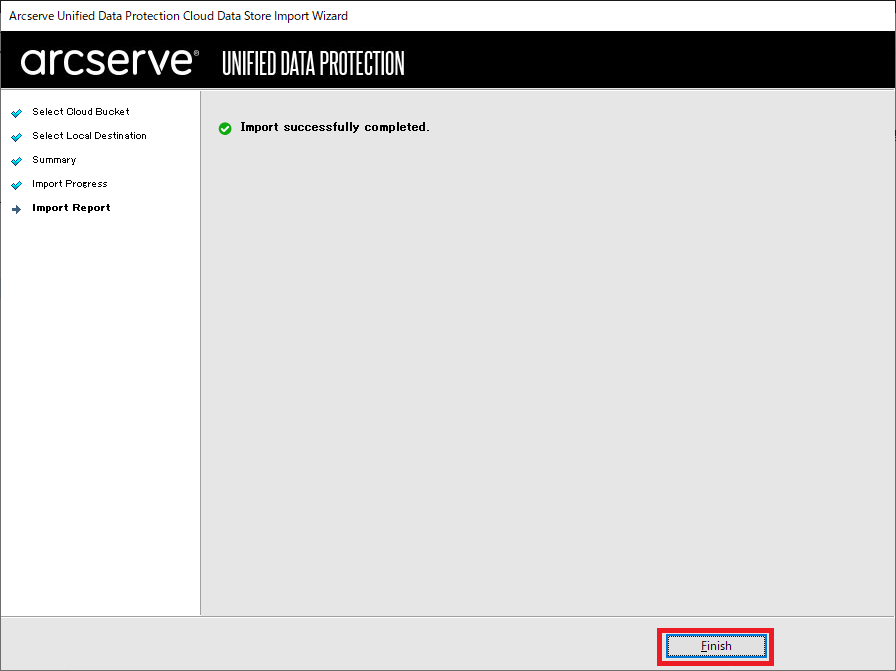Click arrow icon beside Import Report
The width and height of the screenshot is (896, 671).
(x=17, y=209)
